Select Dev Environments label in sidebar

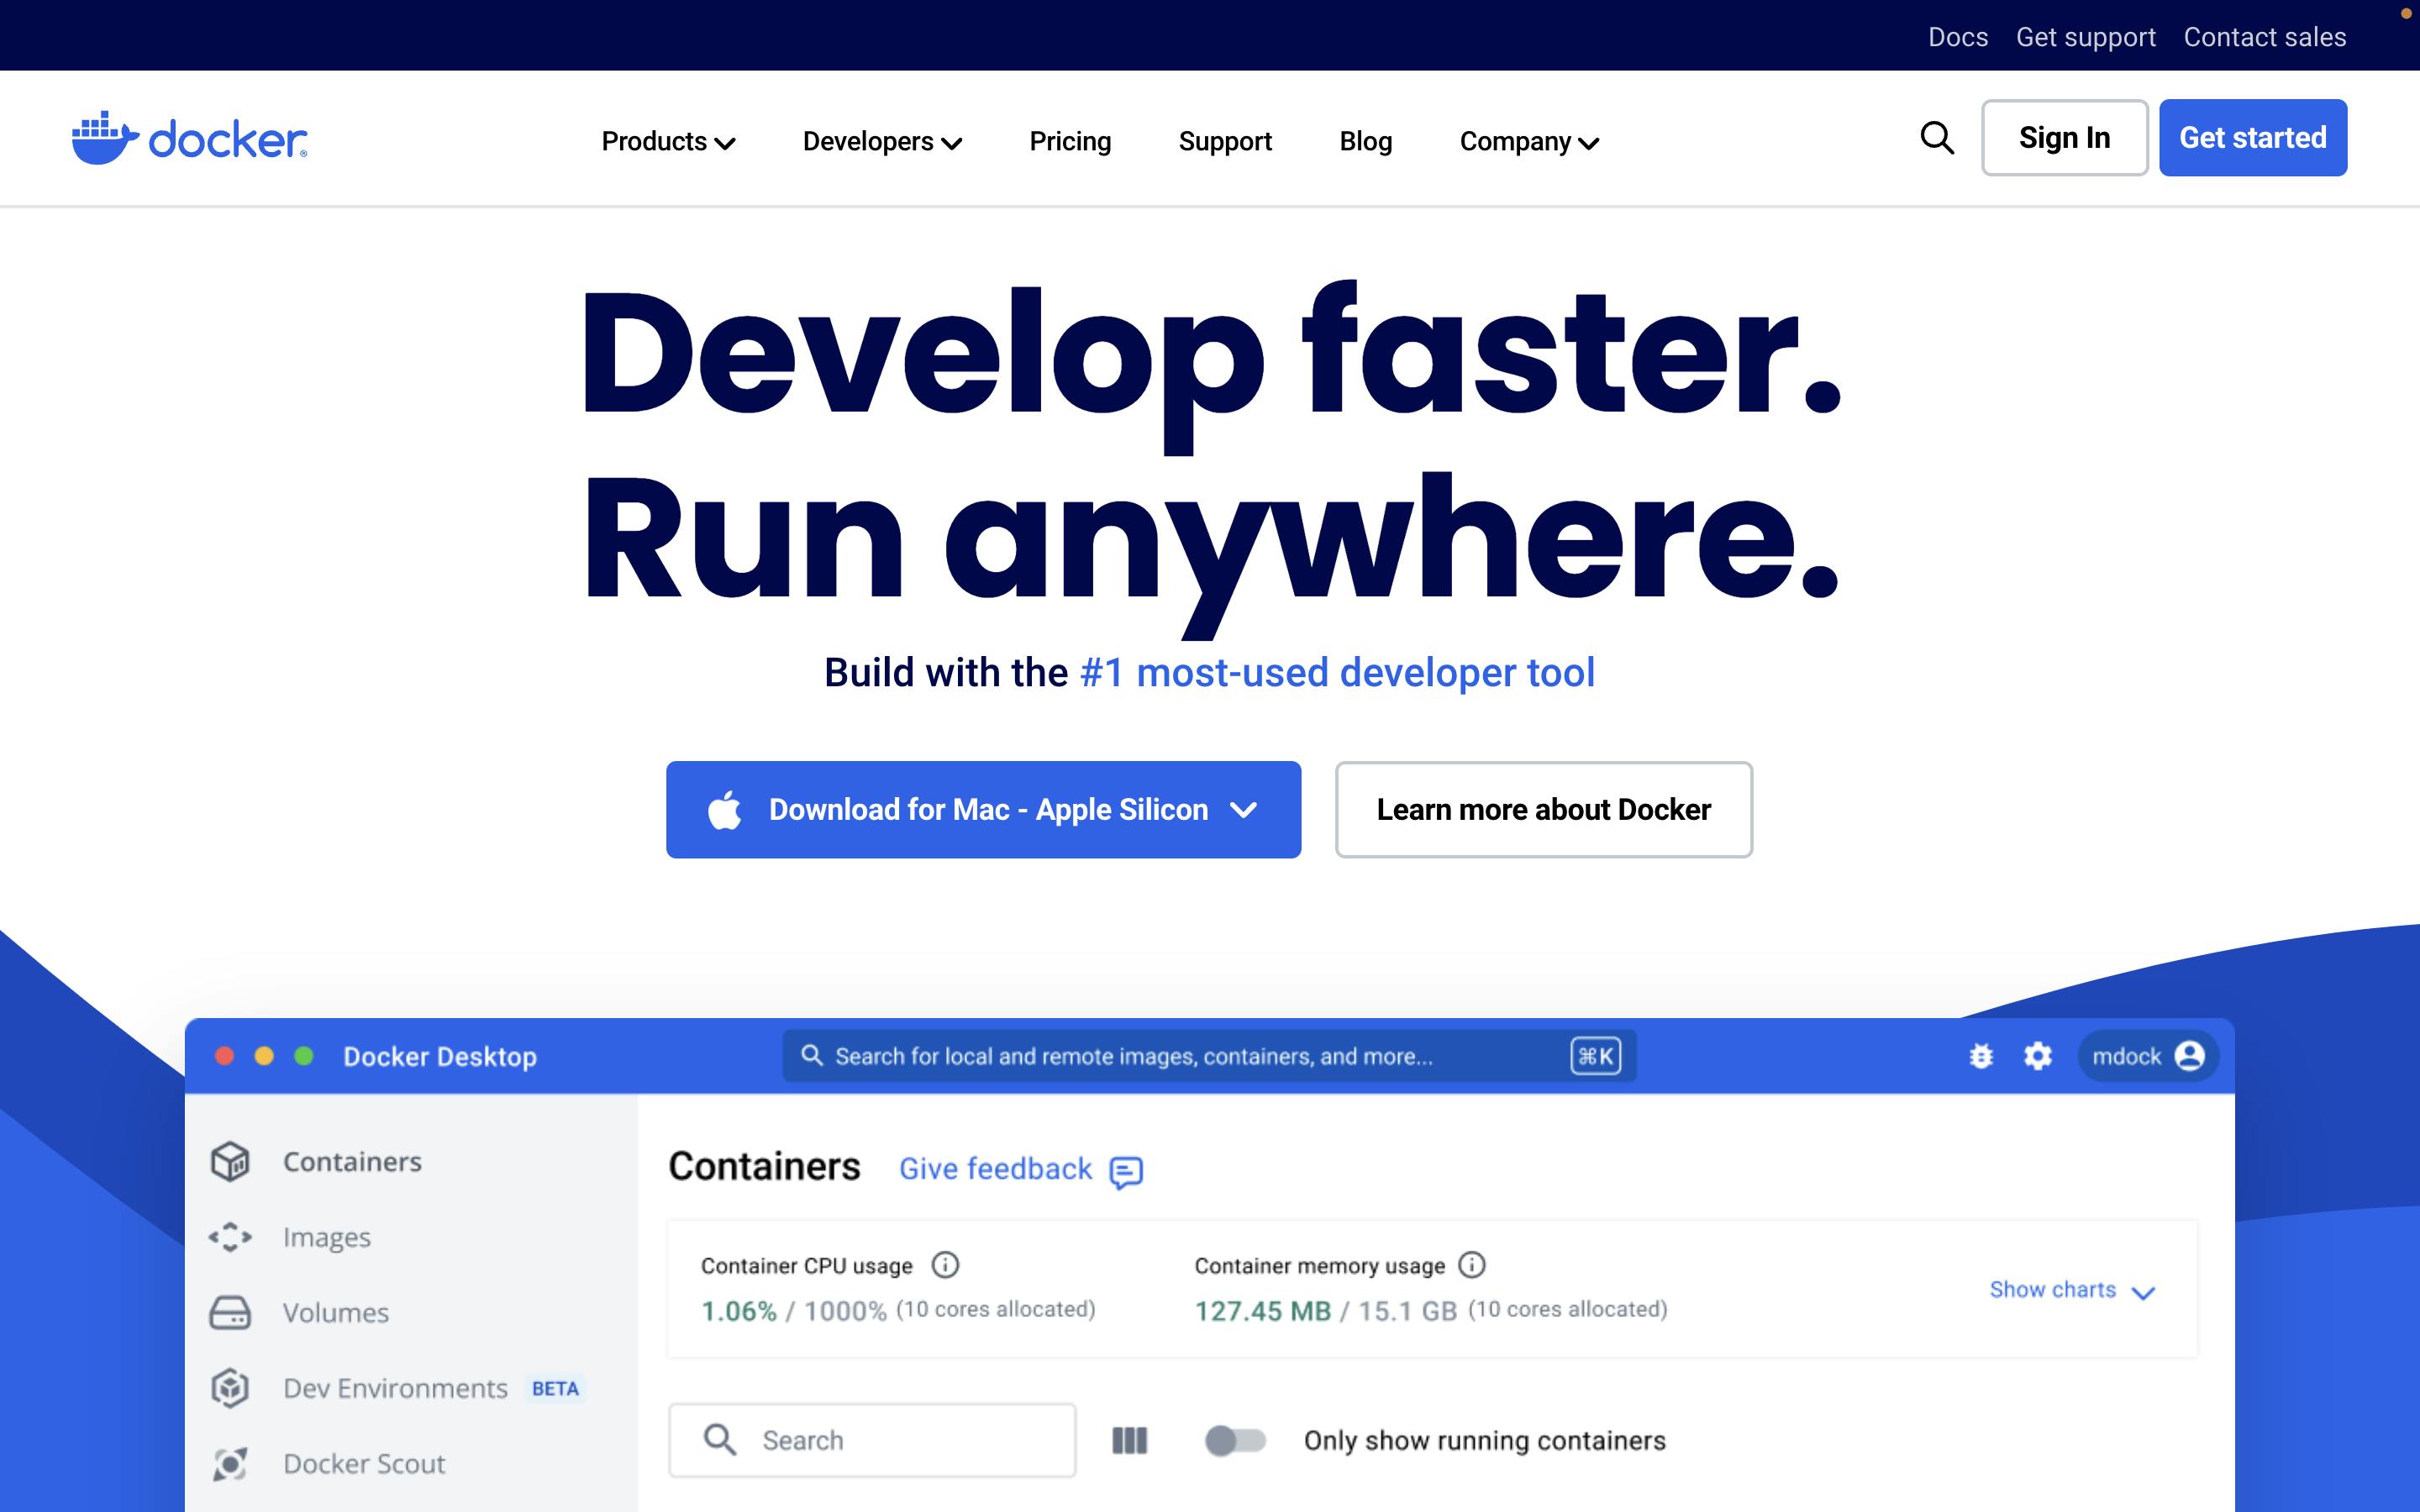click(x=396, y=1388)
